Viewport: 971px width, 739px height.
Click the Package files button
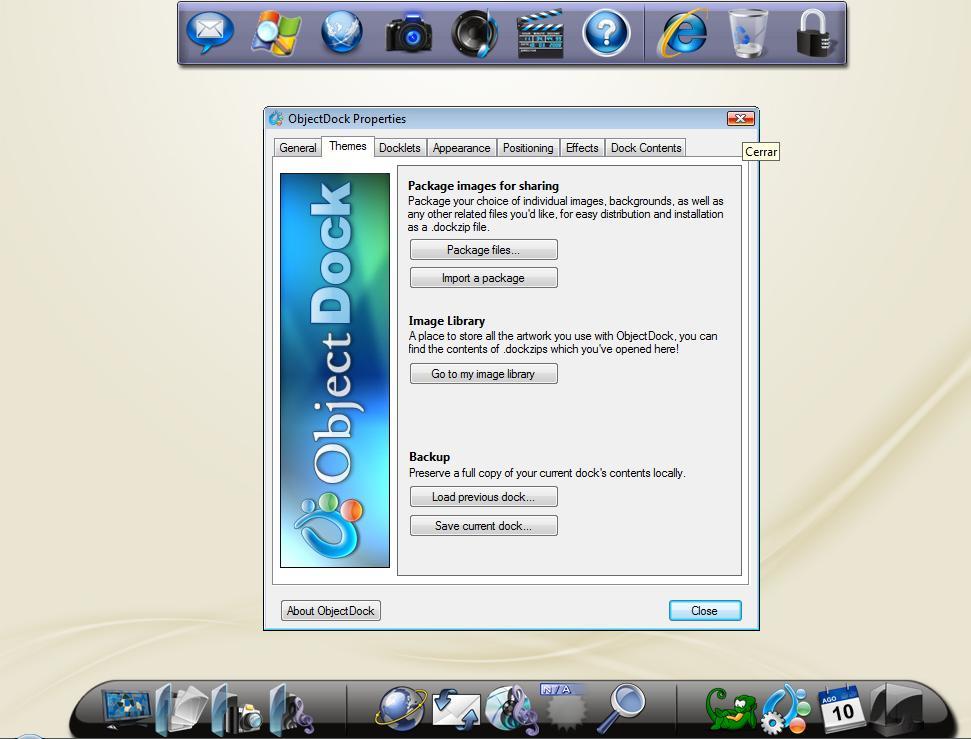coord(483,249)
